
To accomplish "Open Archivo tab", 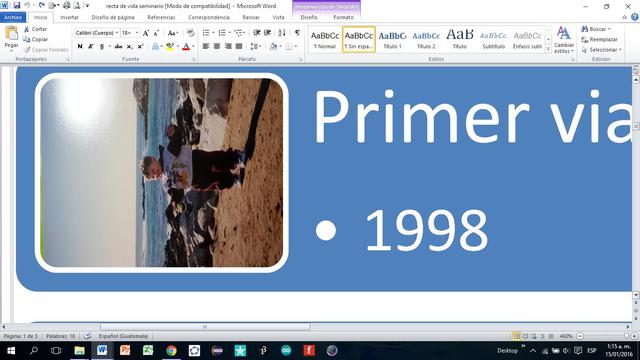I will tap(13, 17).
